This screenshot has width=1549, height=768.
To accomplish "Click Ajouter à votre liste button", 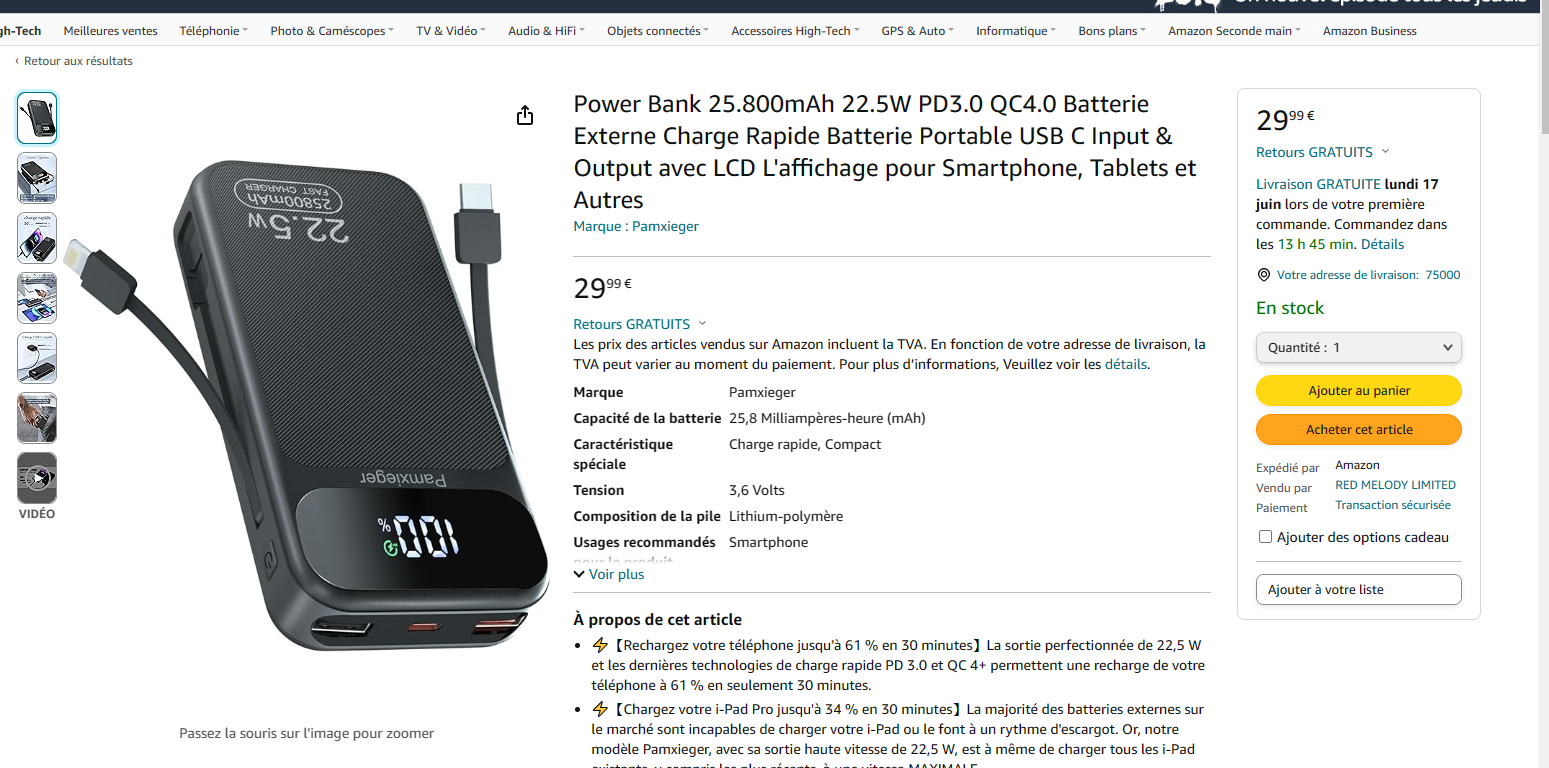I will tap(1358, 590).
